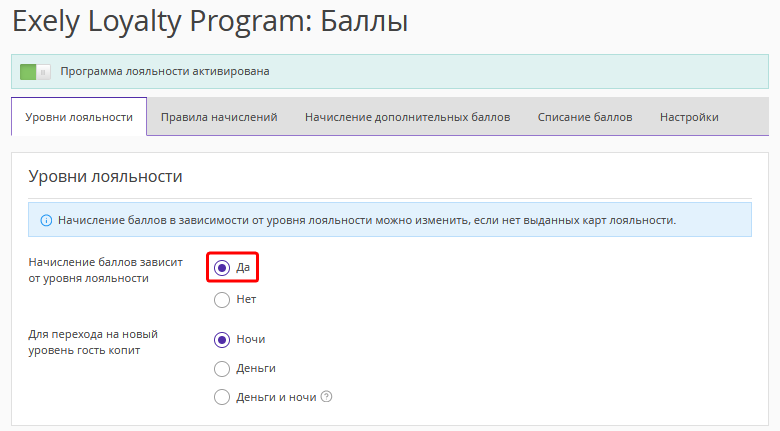Switch to the Правила начислений tab

point(219,117)
